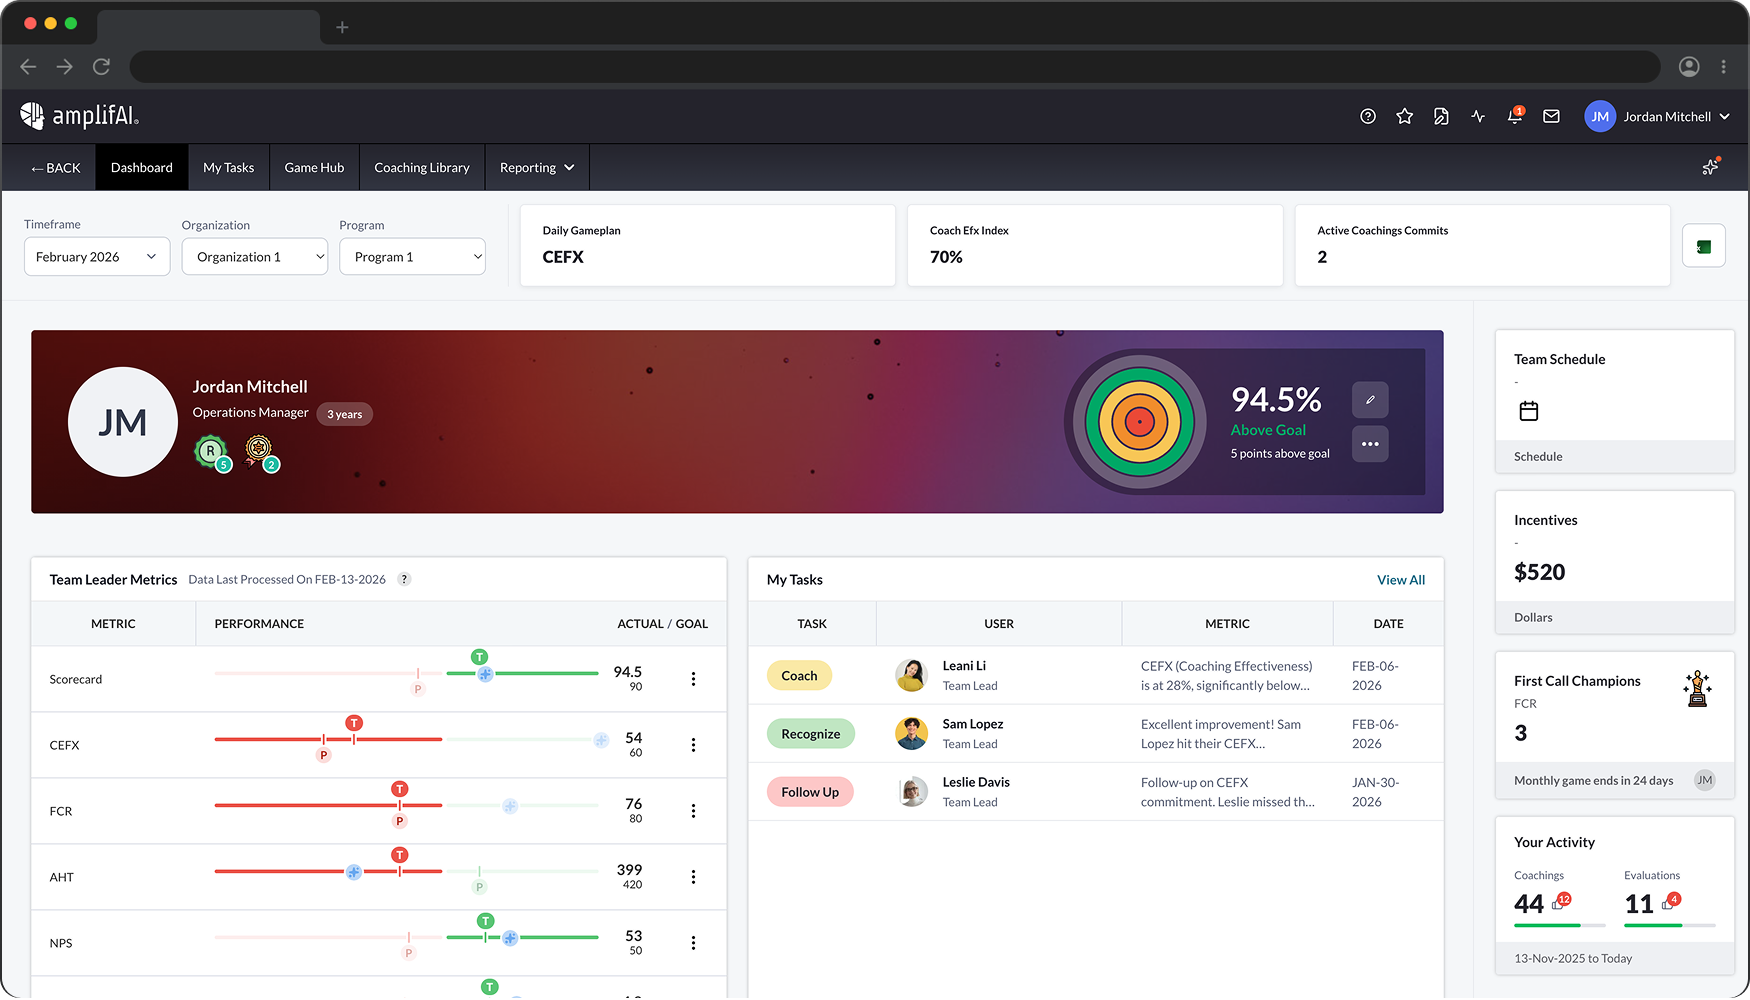This screenshot has width=1750, height=1000.
Task: Expand the Reporting menu
Action: 536,167
